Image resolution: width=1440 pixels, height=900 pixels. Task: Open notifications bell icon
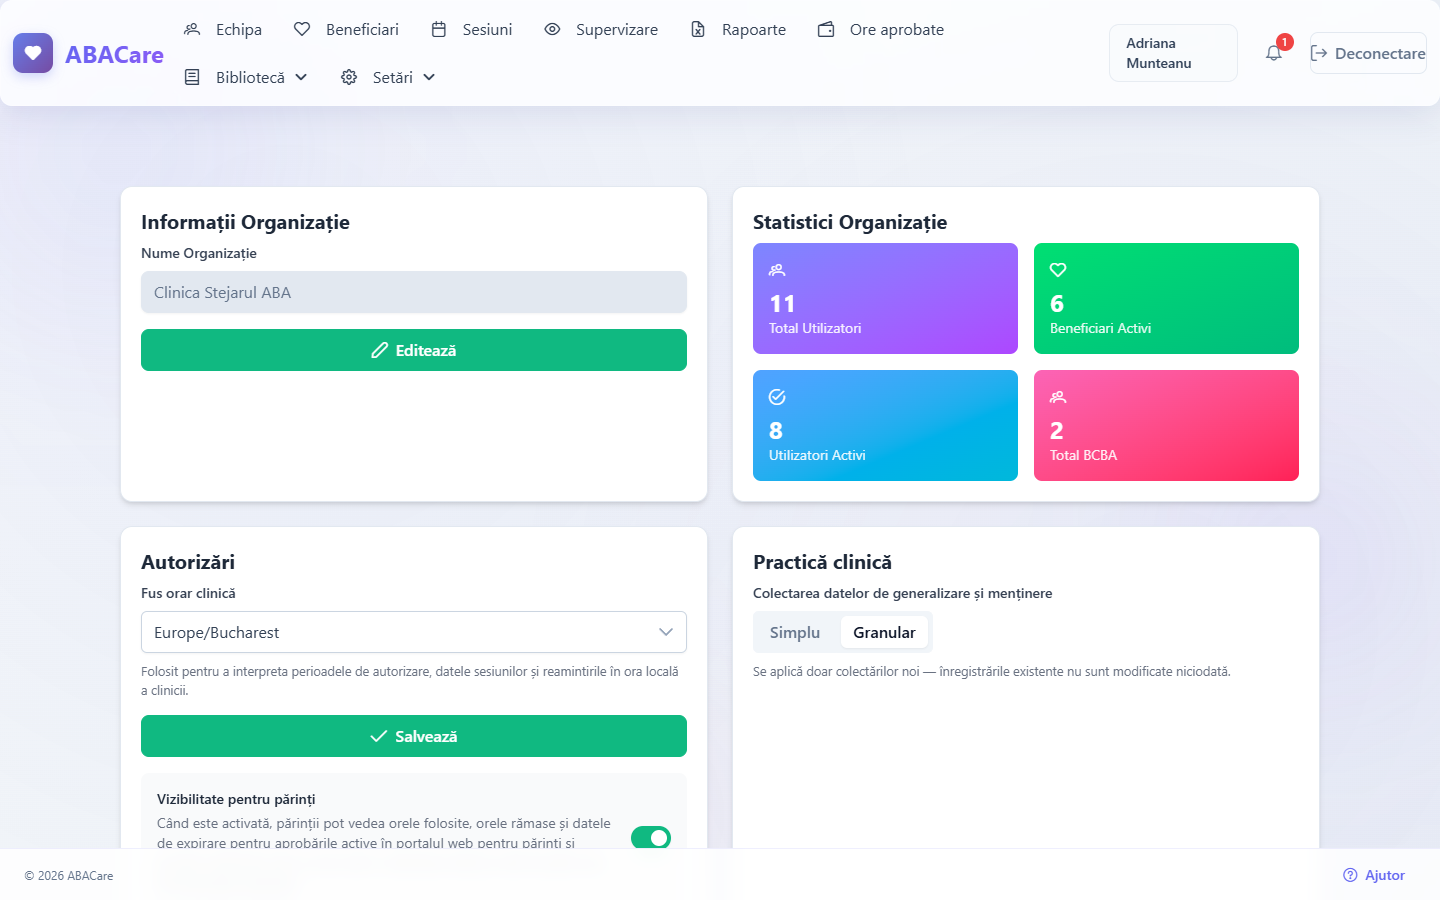pyautogui.click(x=1273, y=53)
